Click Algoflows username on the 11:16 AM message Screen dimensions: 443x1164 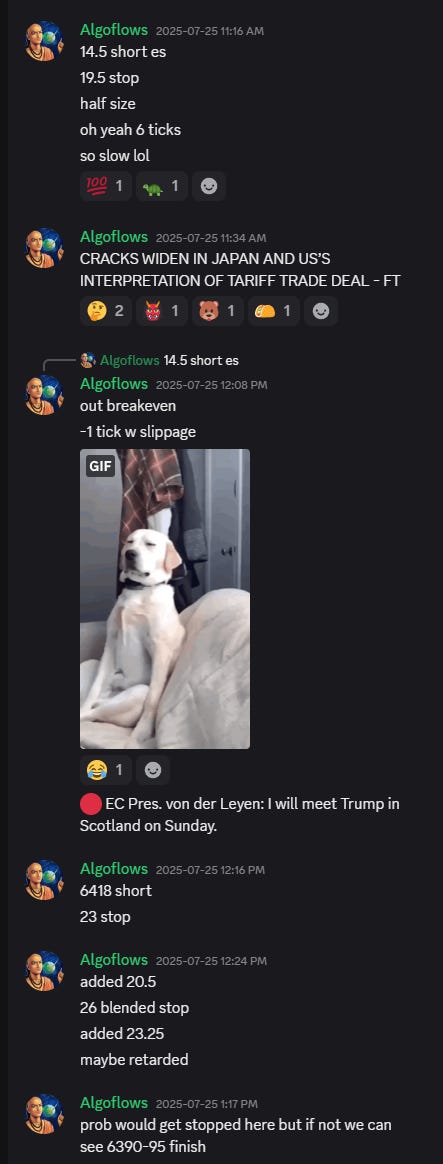point(114,30)
